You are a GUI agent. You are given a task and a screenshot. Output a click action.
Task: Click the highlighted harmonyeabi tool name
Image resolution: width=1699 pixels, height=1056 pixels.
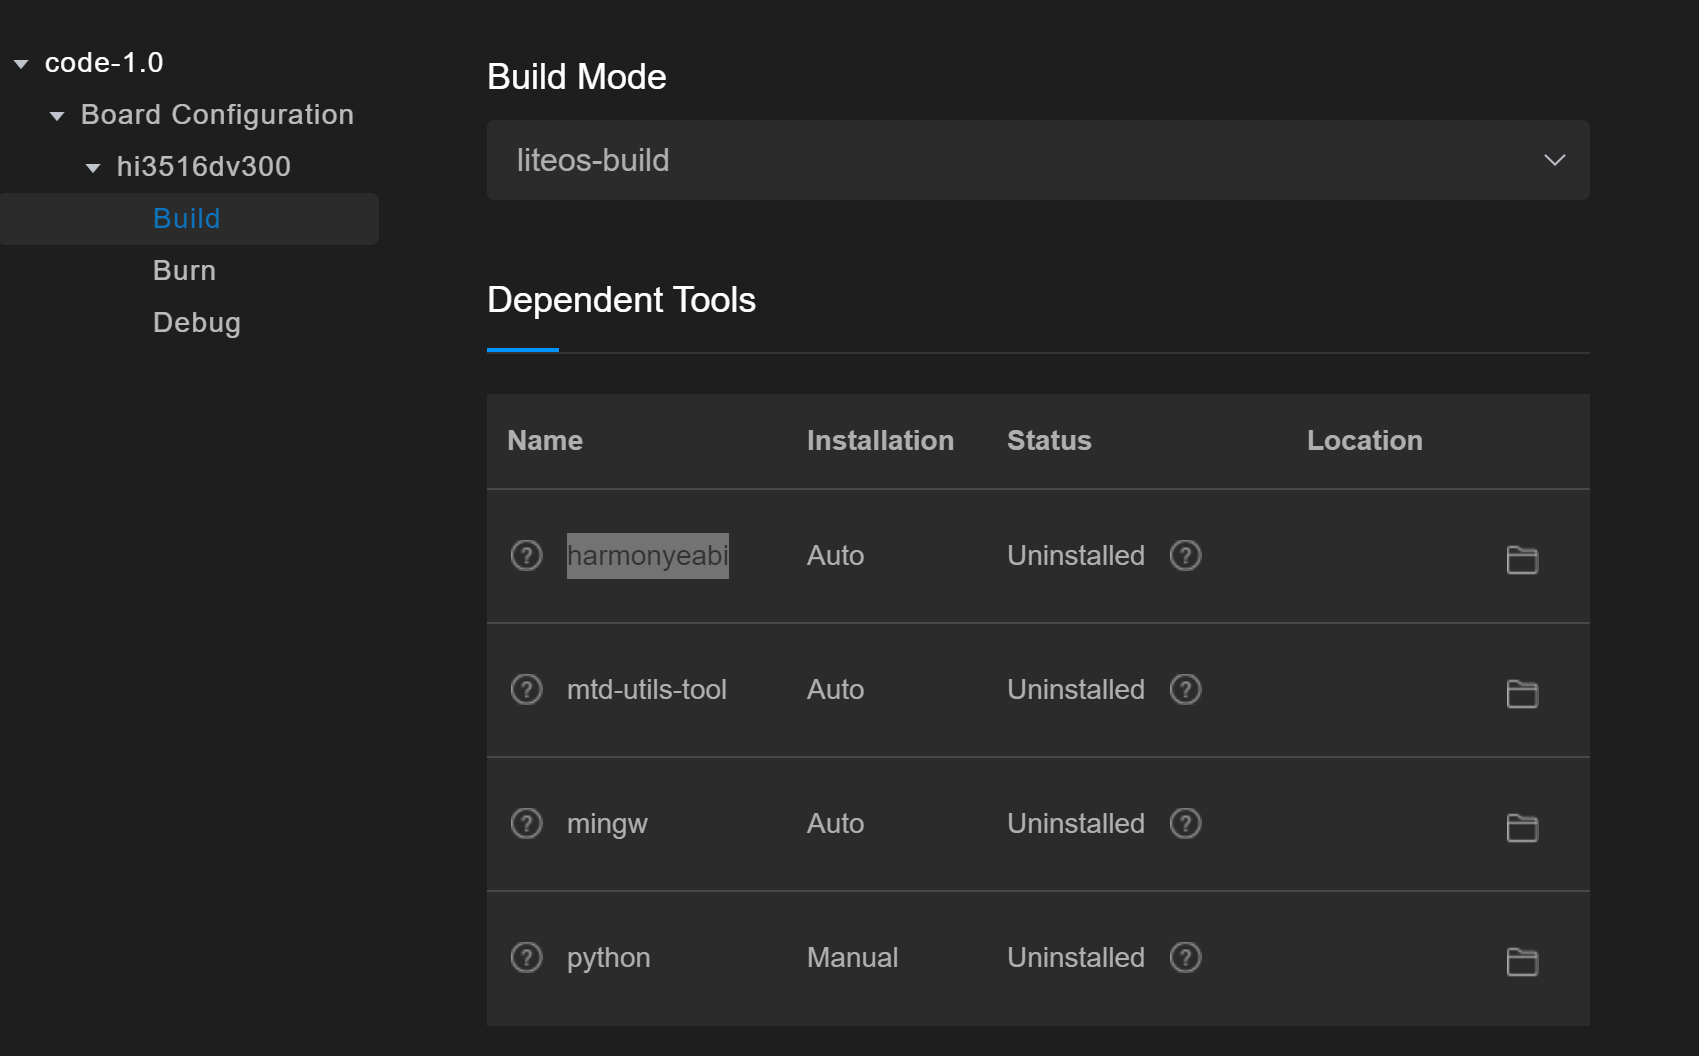tap(647, 556)
